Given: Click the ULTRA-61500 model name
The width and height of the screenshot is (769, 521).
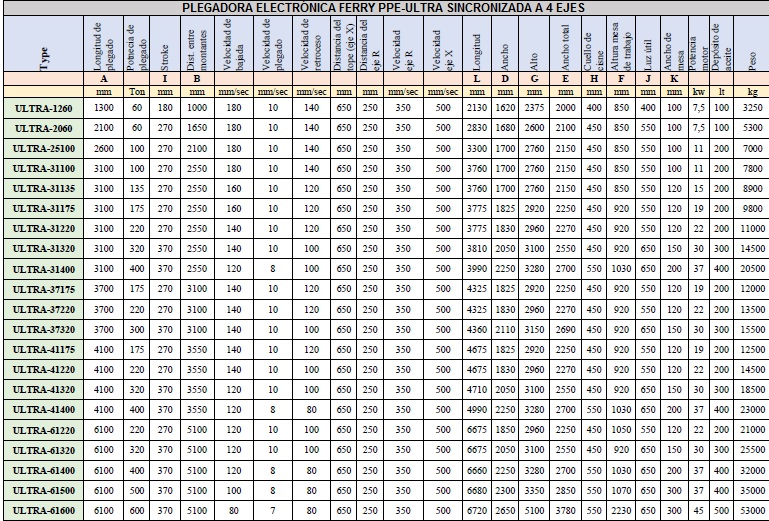Looking at the screenshot, I should [x=43, y=491].
